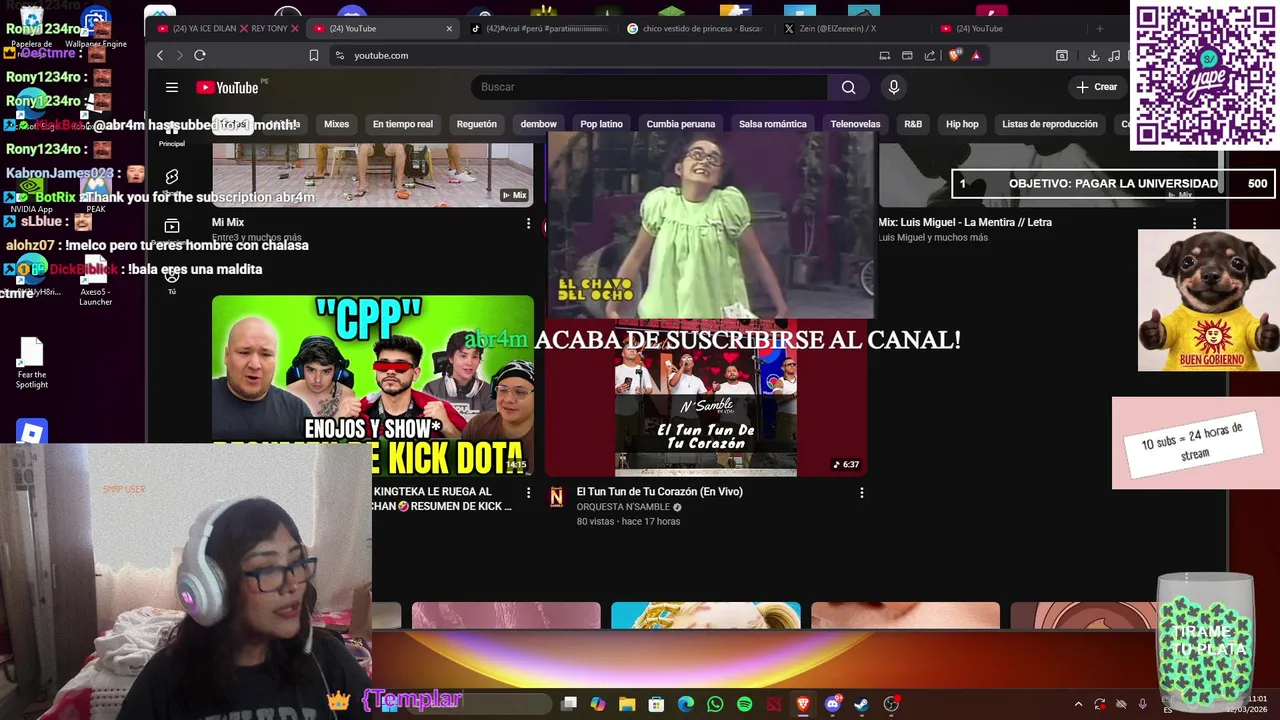Screen dimensions: 1280x720
Task: Open Task View on the taskbar
Action: point(569,704)
